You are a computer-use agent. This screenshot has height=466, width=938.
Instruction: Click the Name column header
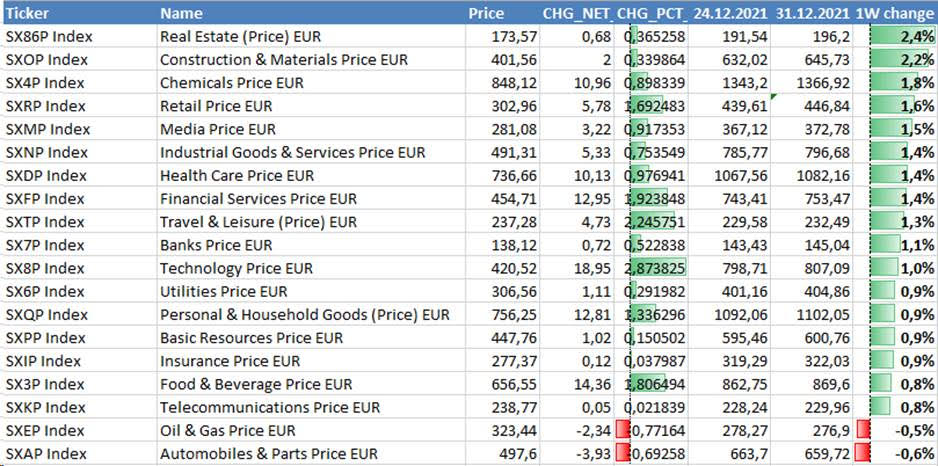pyautogui.click(x=181, y=13)
